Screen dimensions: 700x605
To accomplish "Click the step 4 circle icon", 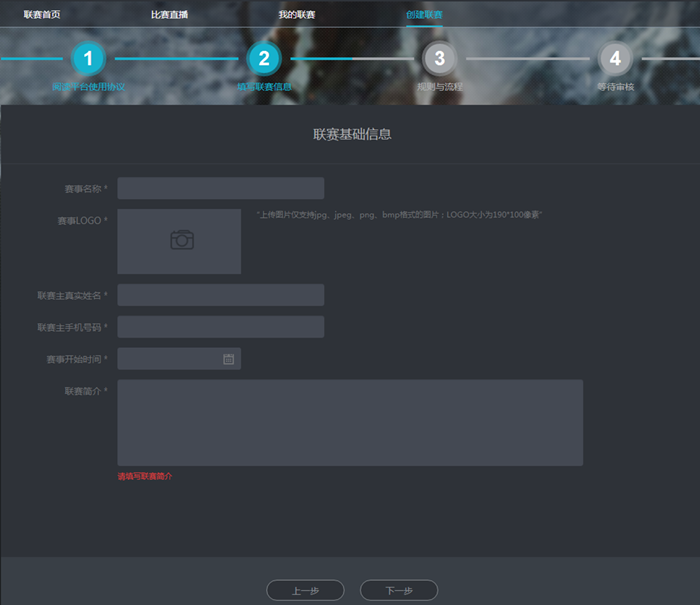I will point(615,59).
